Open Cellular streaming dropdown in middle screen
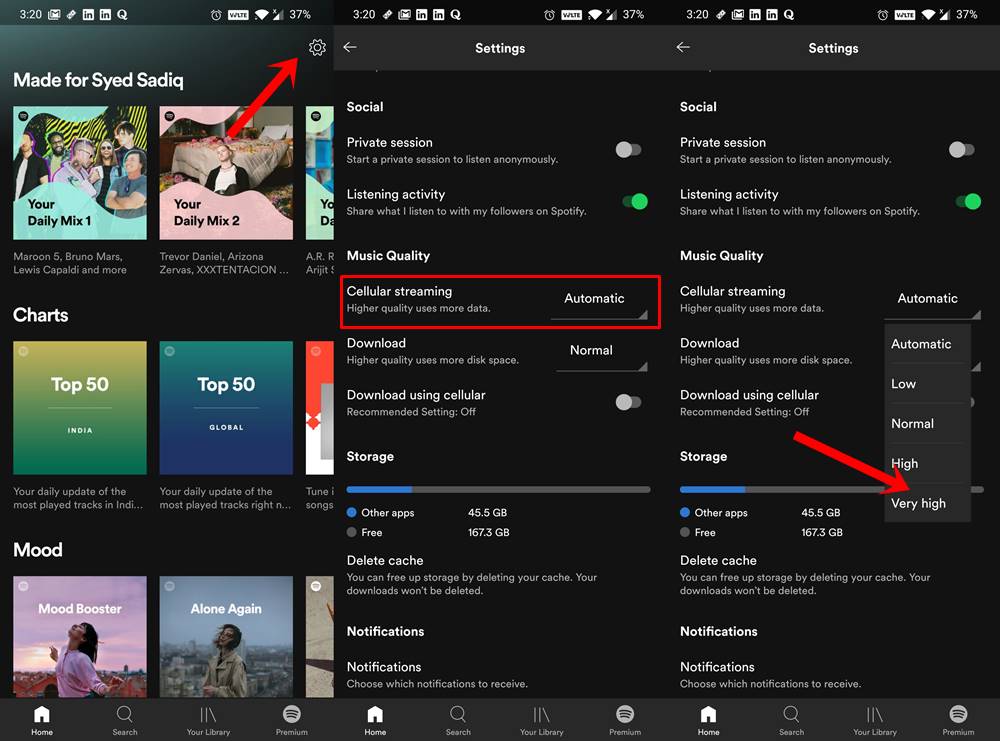1000x741 pixels. (599, 302)
